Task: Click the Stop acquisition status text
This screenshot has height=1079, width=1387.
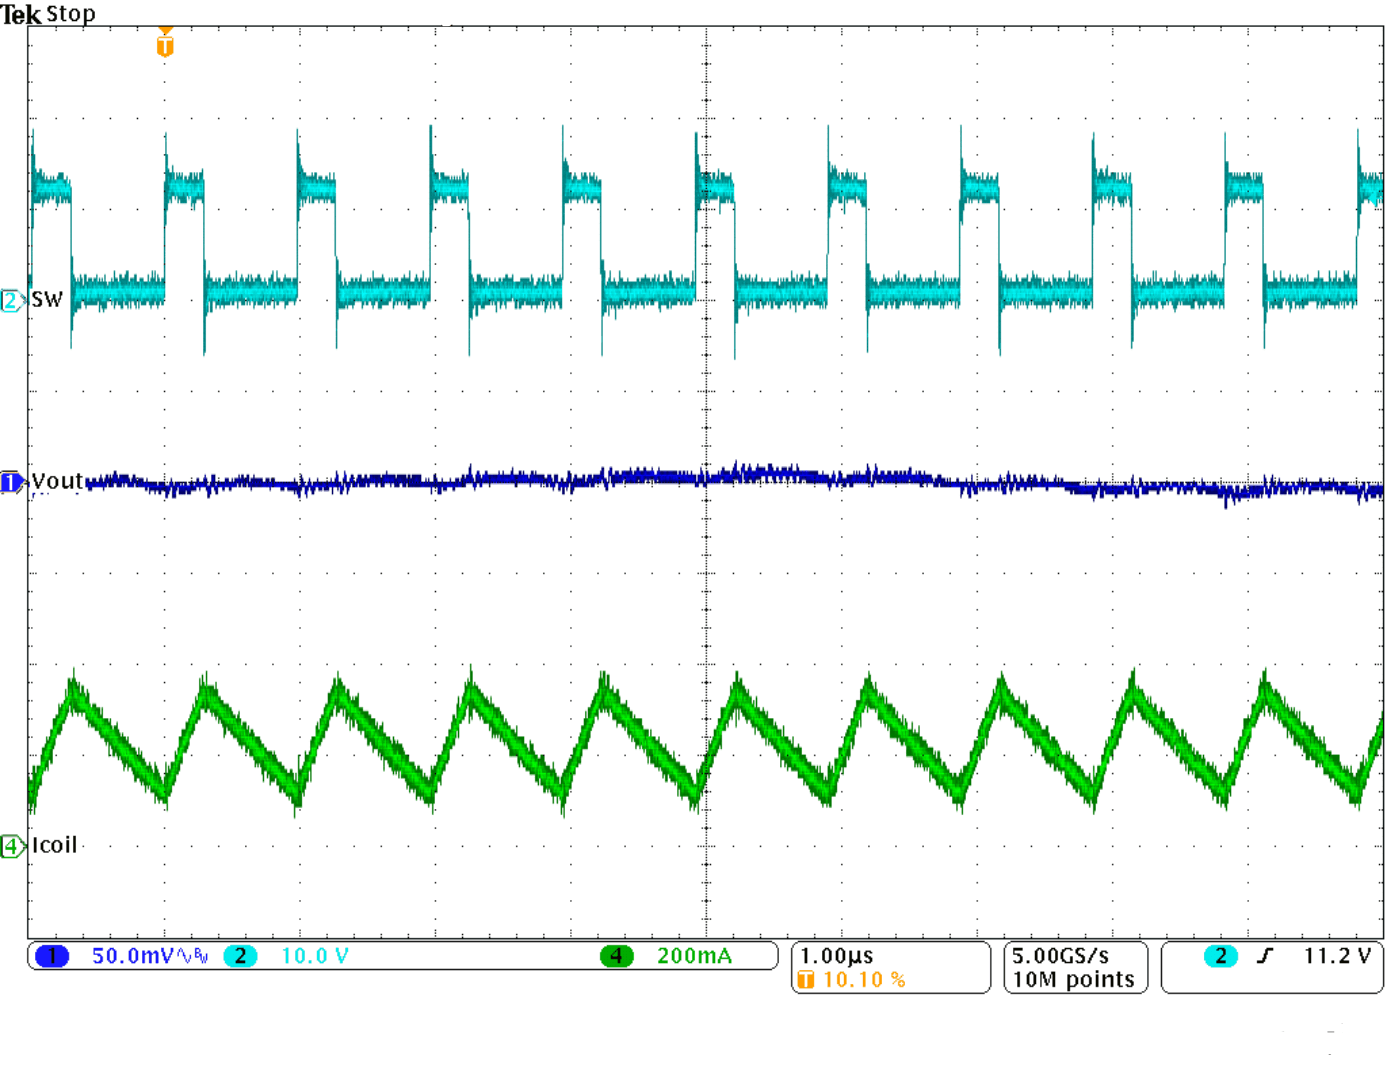Action: tap(71, 14)
